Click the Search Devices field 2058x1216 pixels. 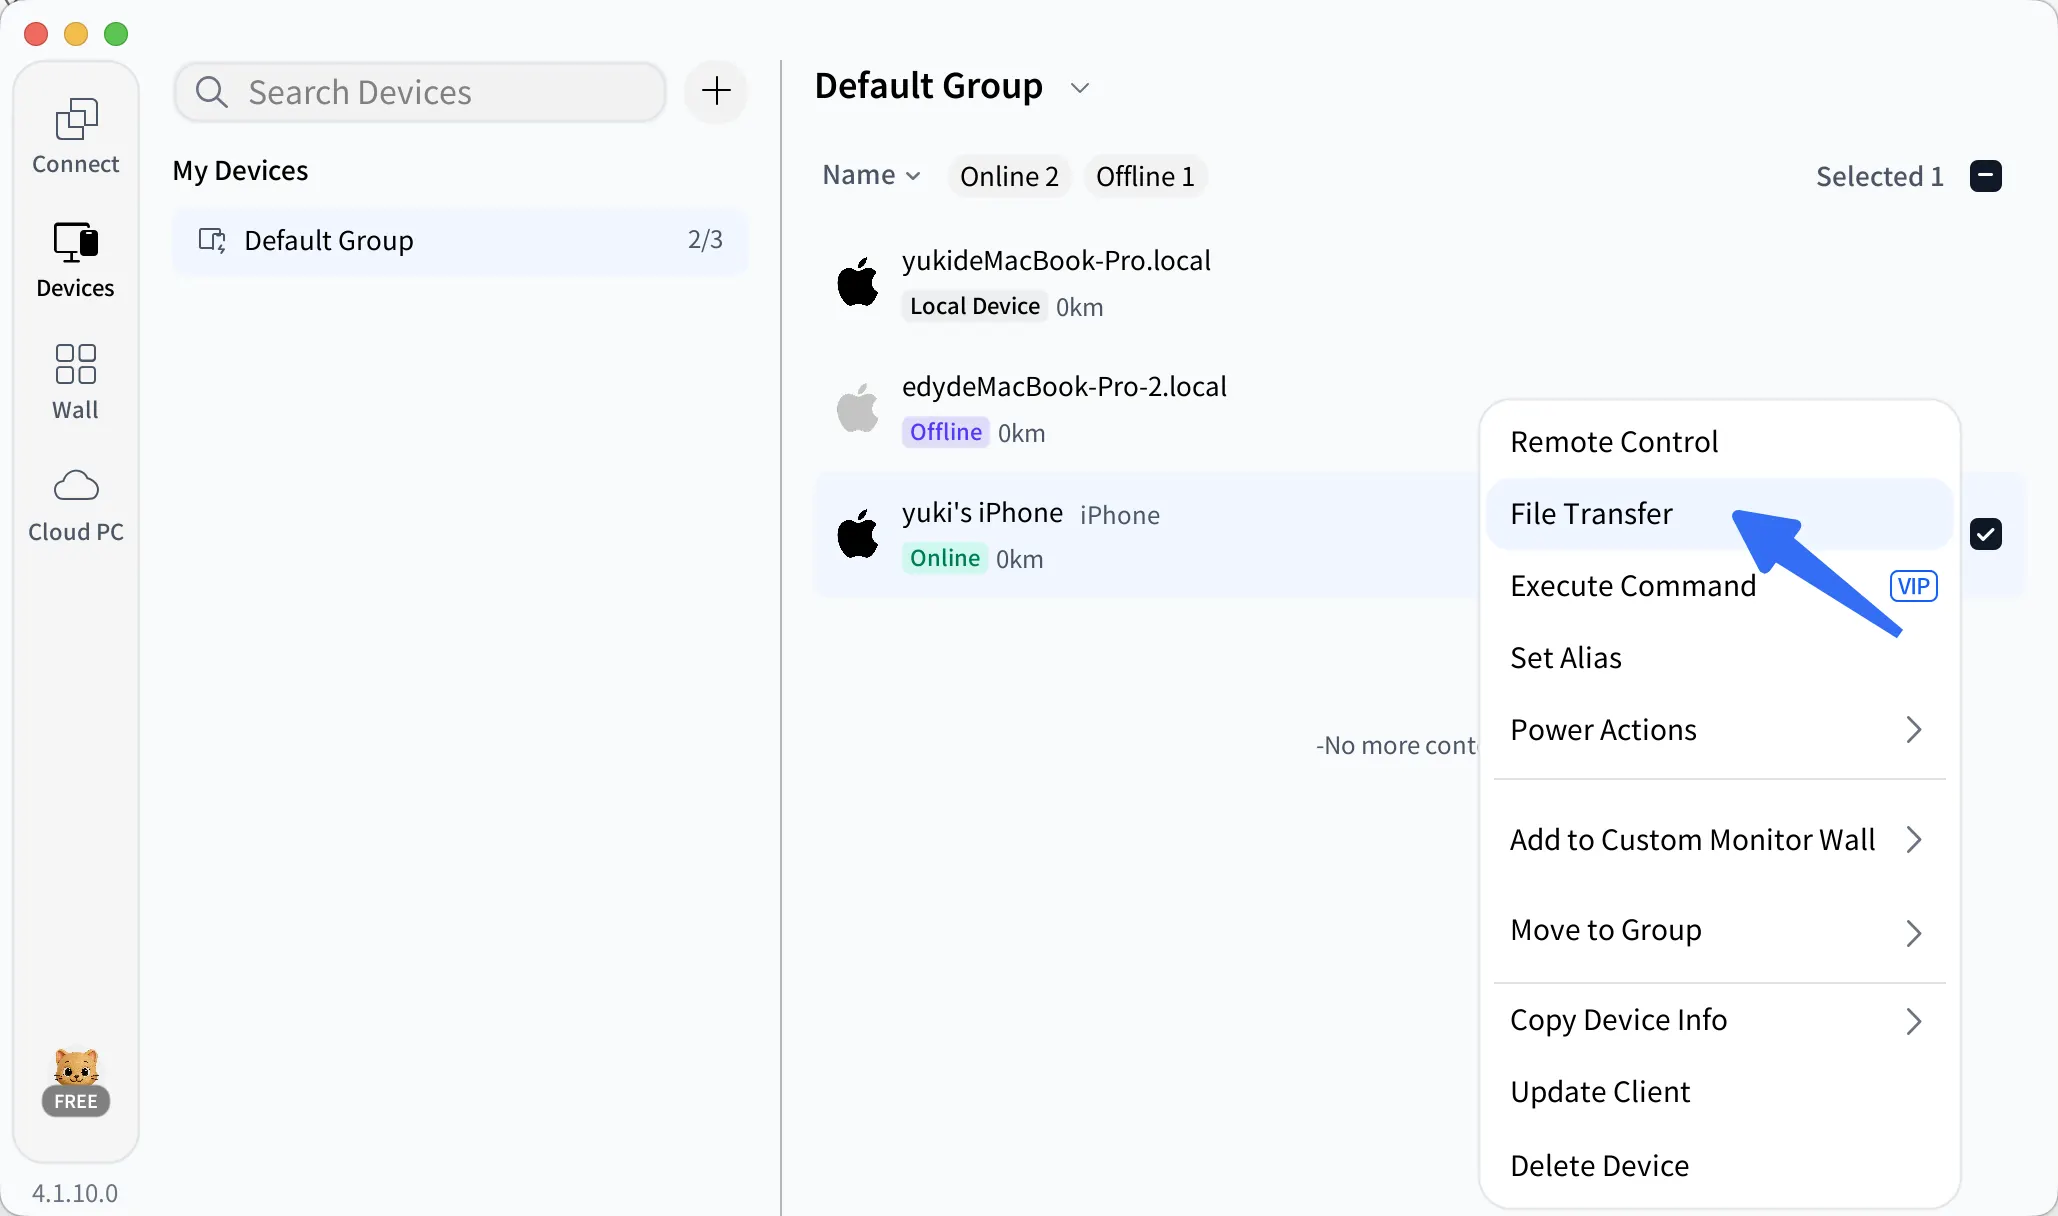(420, 92)
